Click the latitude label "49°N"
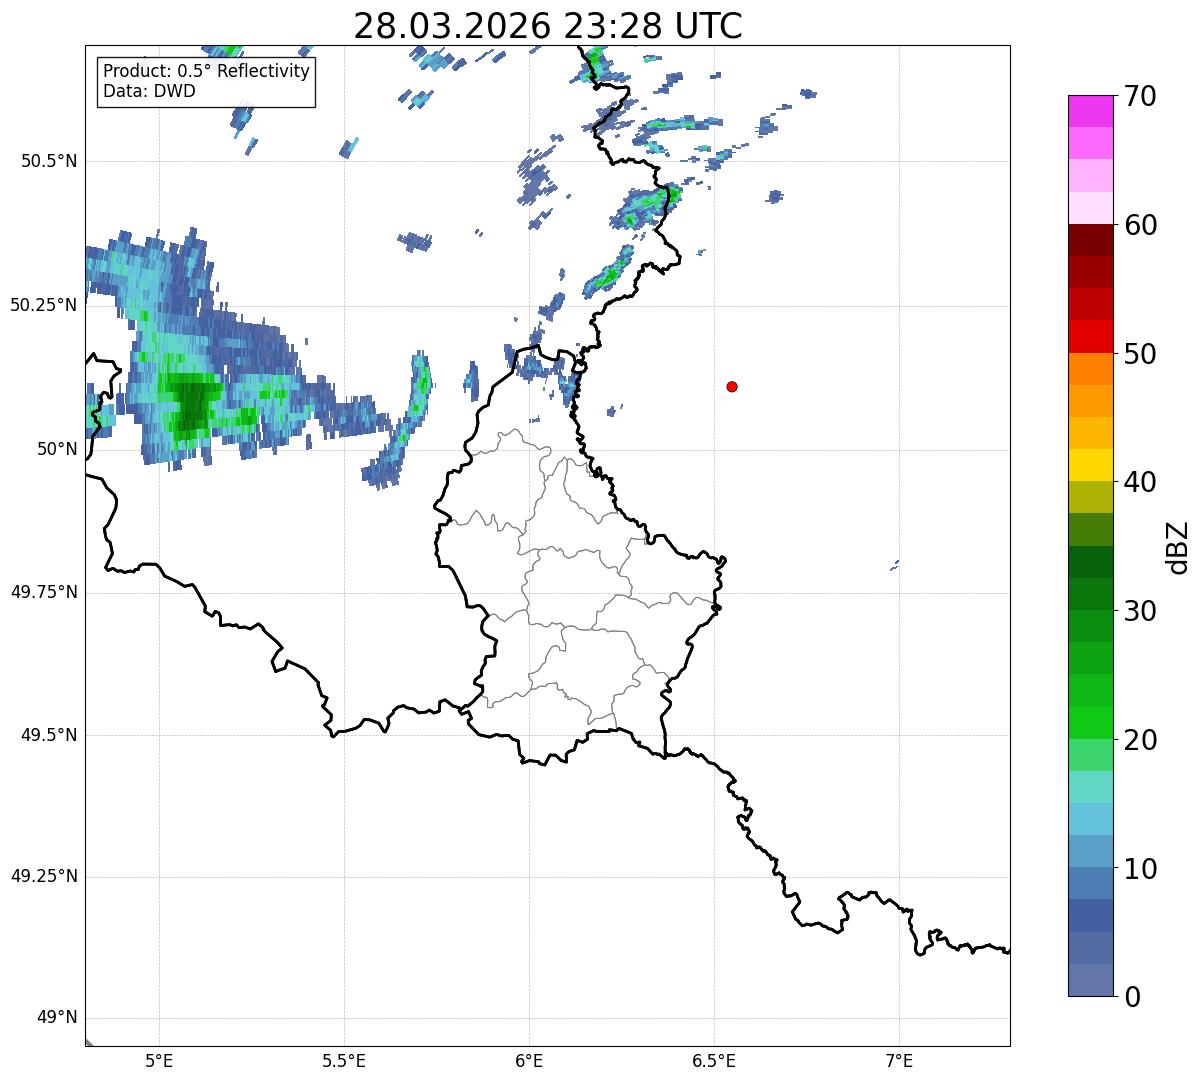 pyautogui.click(x=57, y=1017)
